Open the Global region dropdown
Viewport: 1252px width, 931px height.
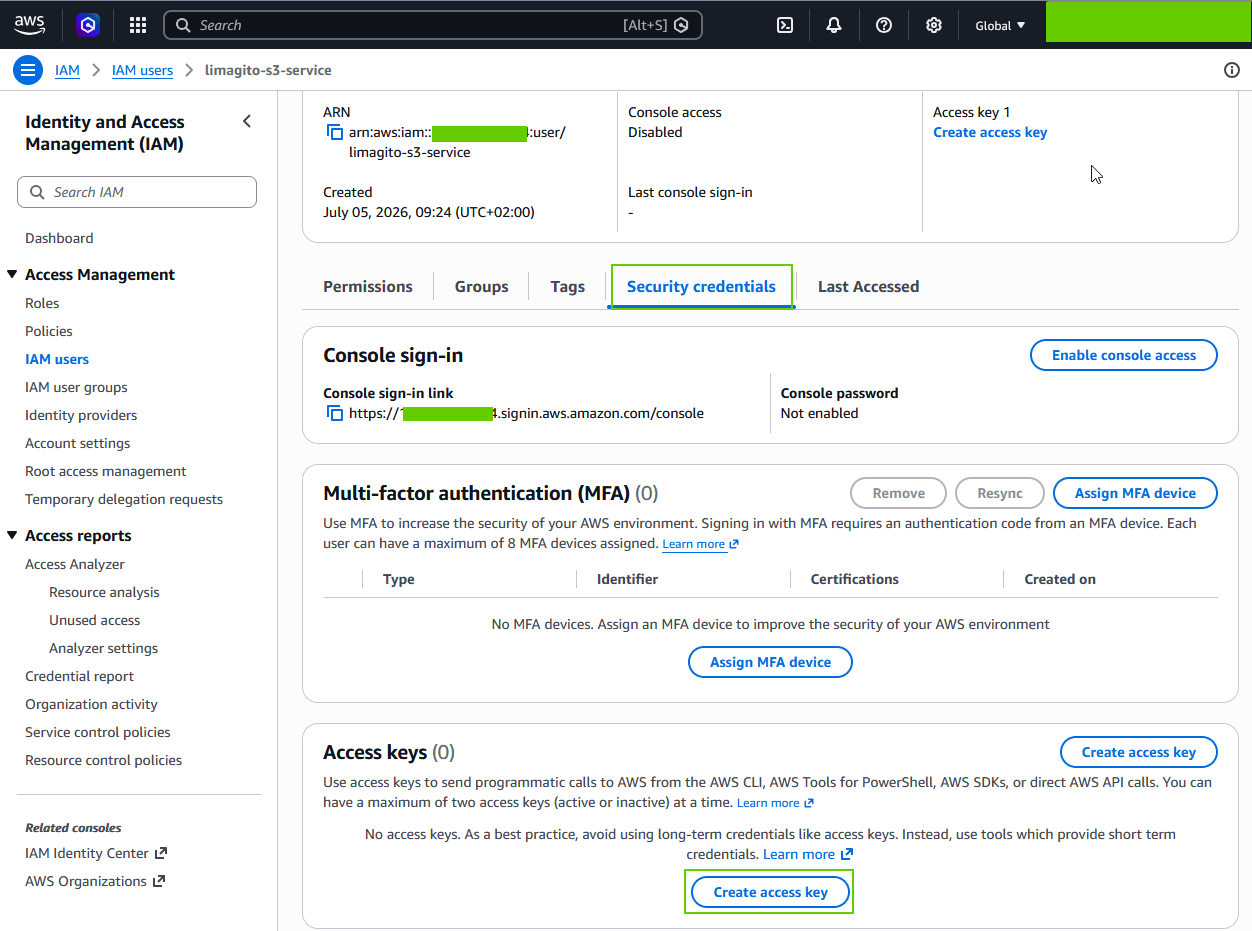pos(1000,25)
